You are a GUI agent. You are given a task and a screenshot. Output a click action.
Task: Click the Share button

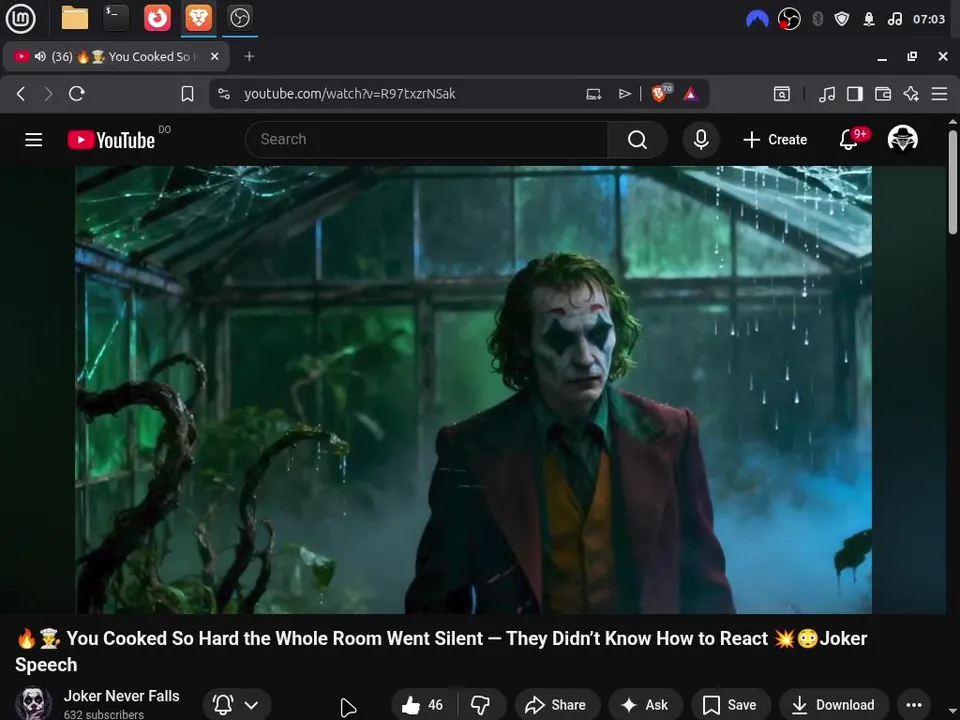[x=557, y=705]
